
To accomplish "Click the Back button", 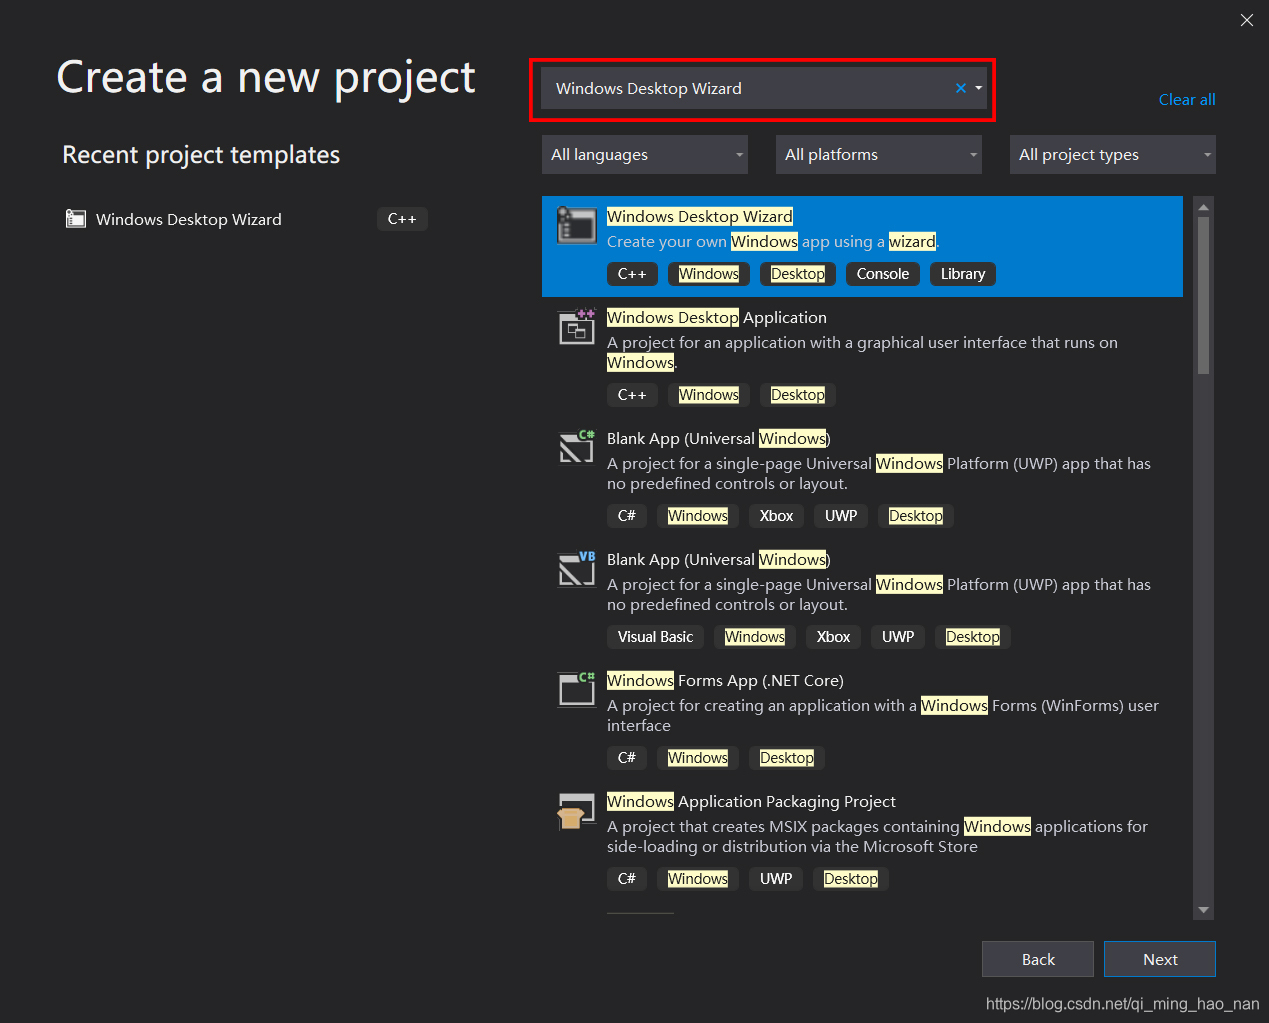I will tap(1038, 959).
